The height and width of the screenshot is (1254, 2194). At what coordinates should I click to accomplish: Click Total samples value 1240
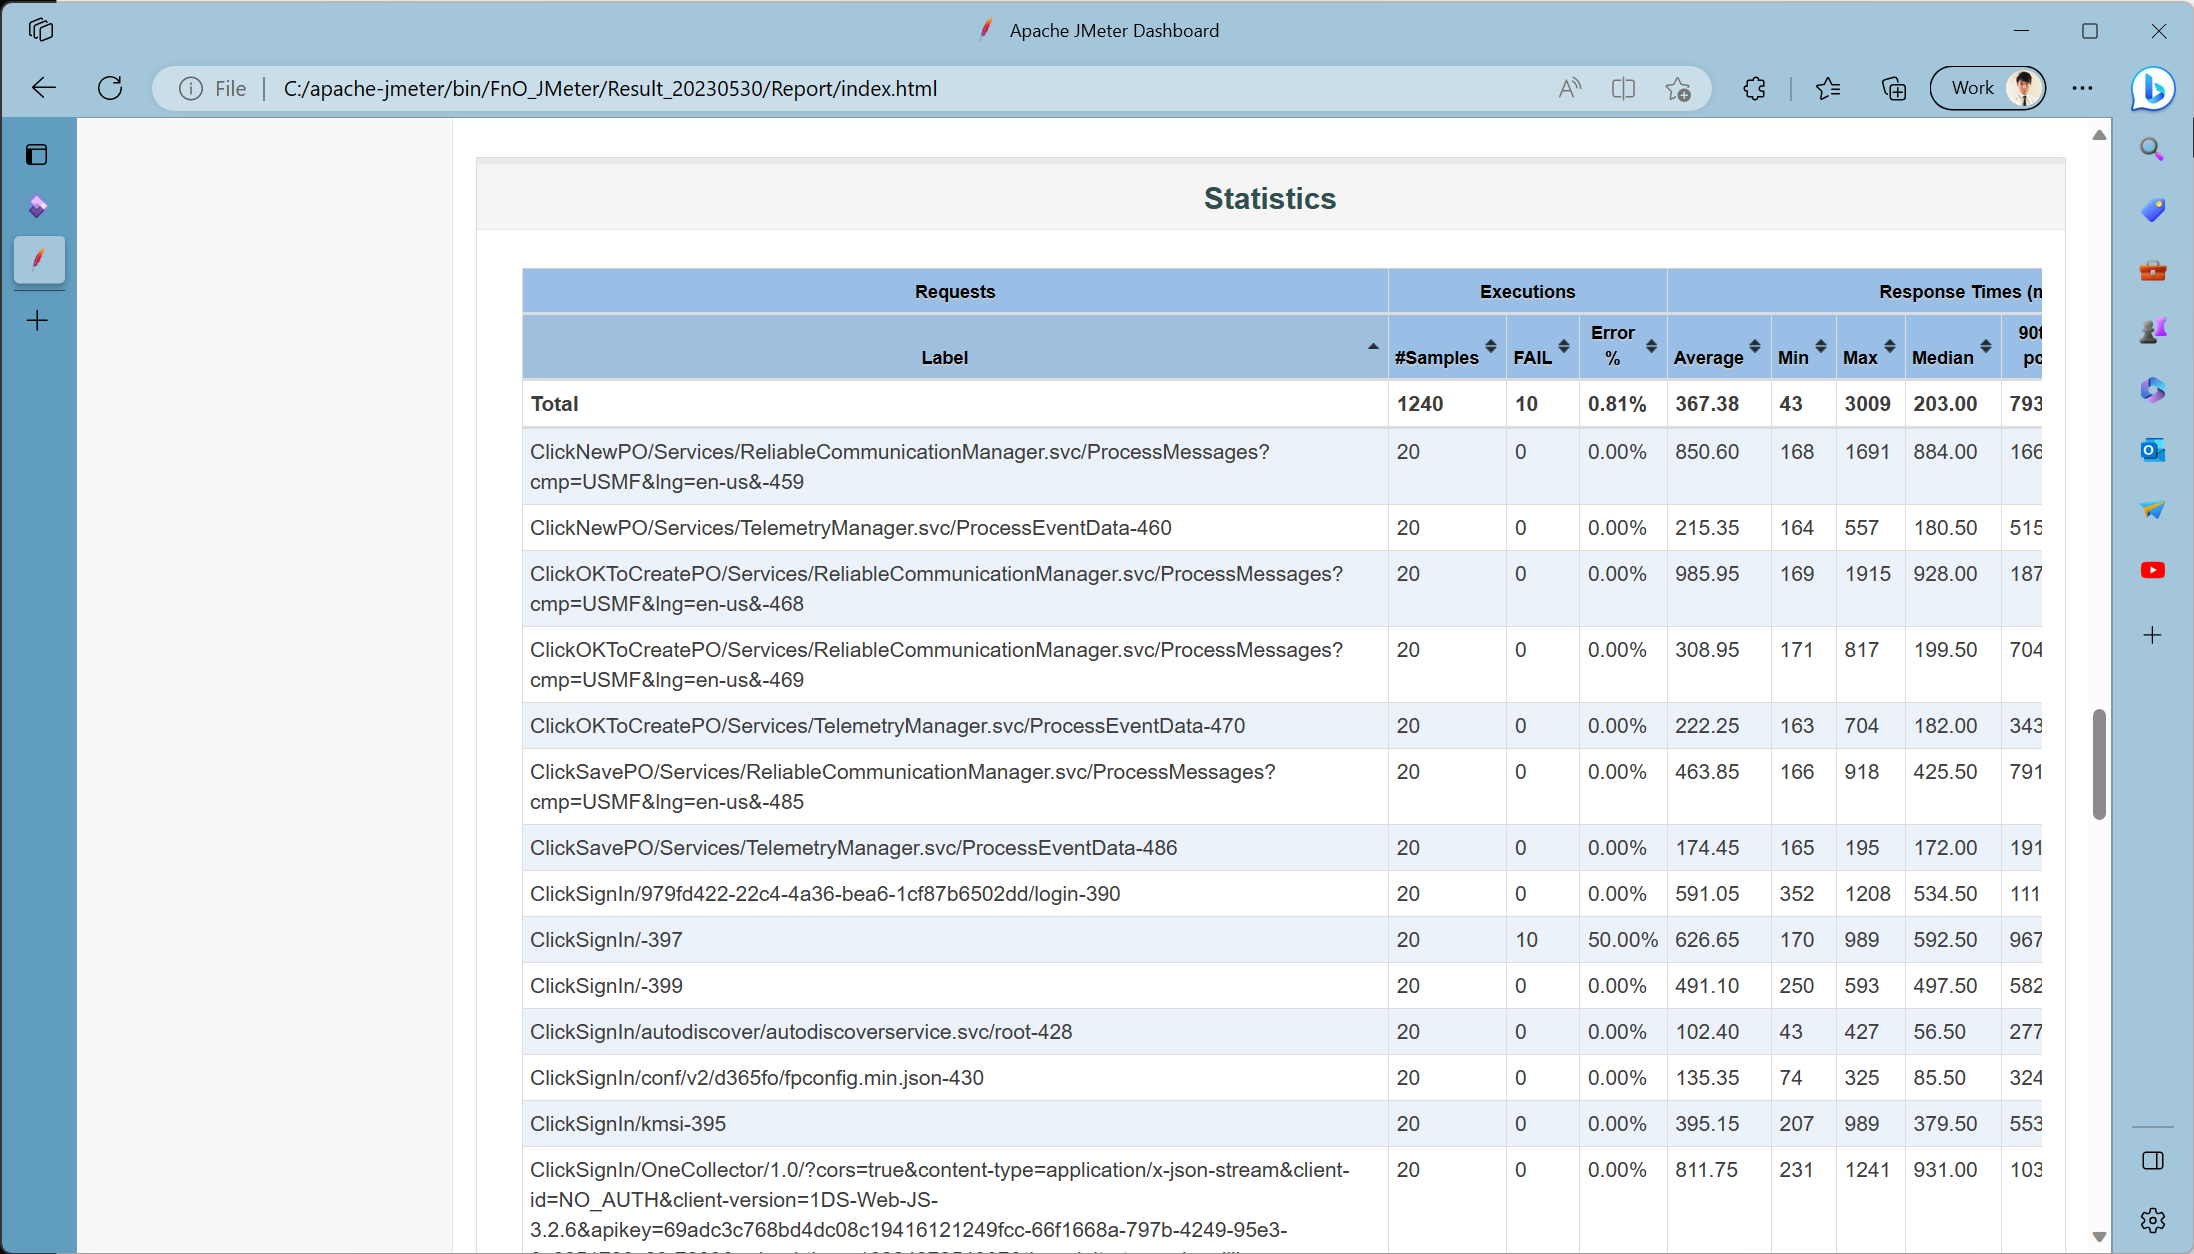click(x=1420, y=404)
